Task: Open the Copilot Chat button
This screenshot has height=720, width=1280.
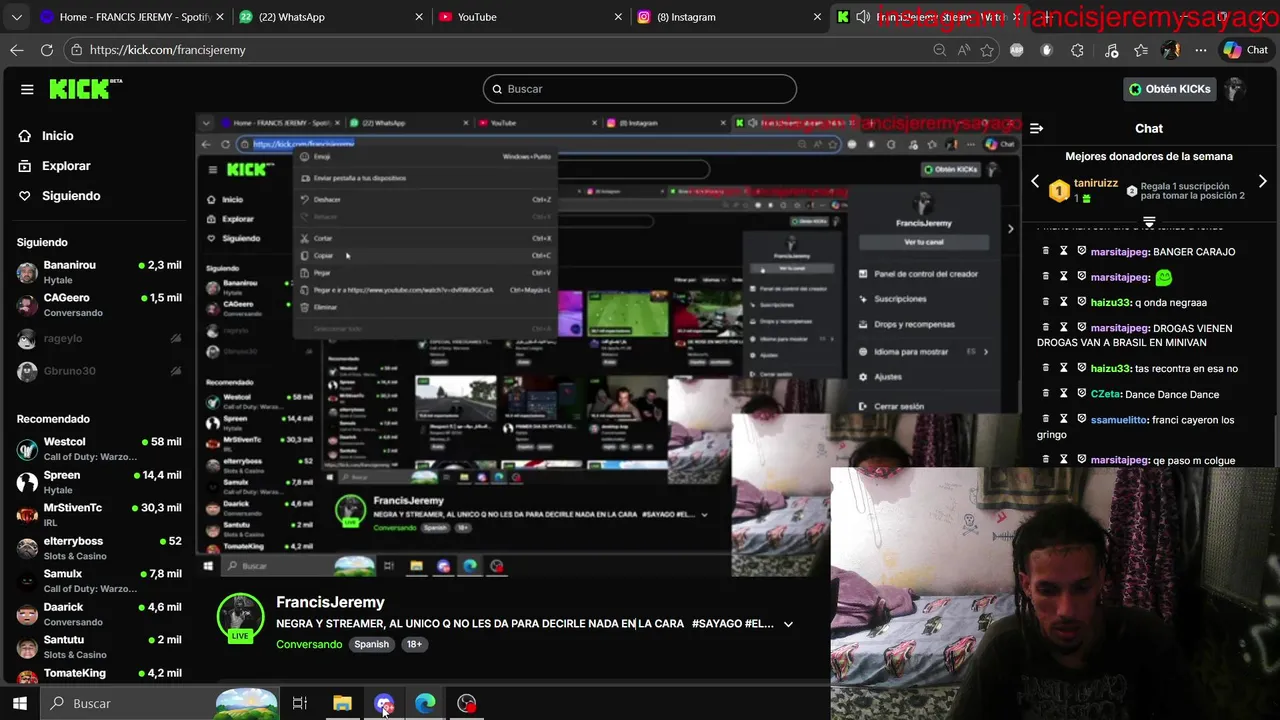Action: (1246, 50)
